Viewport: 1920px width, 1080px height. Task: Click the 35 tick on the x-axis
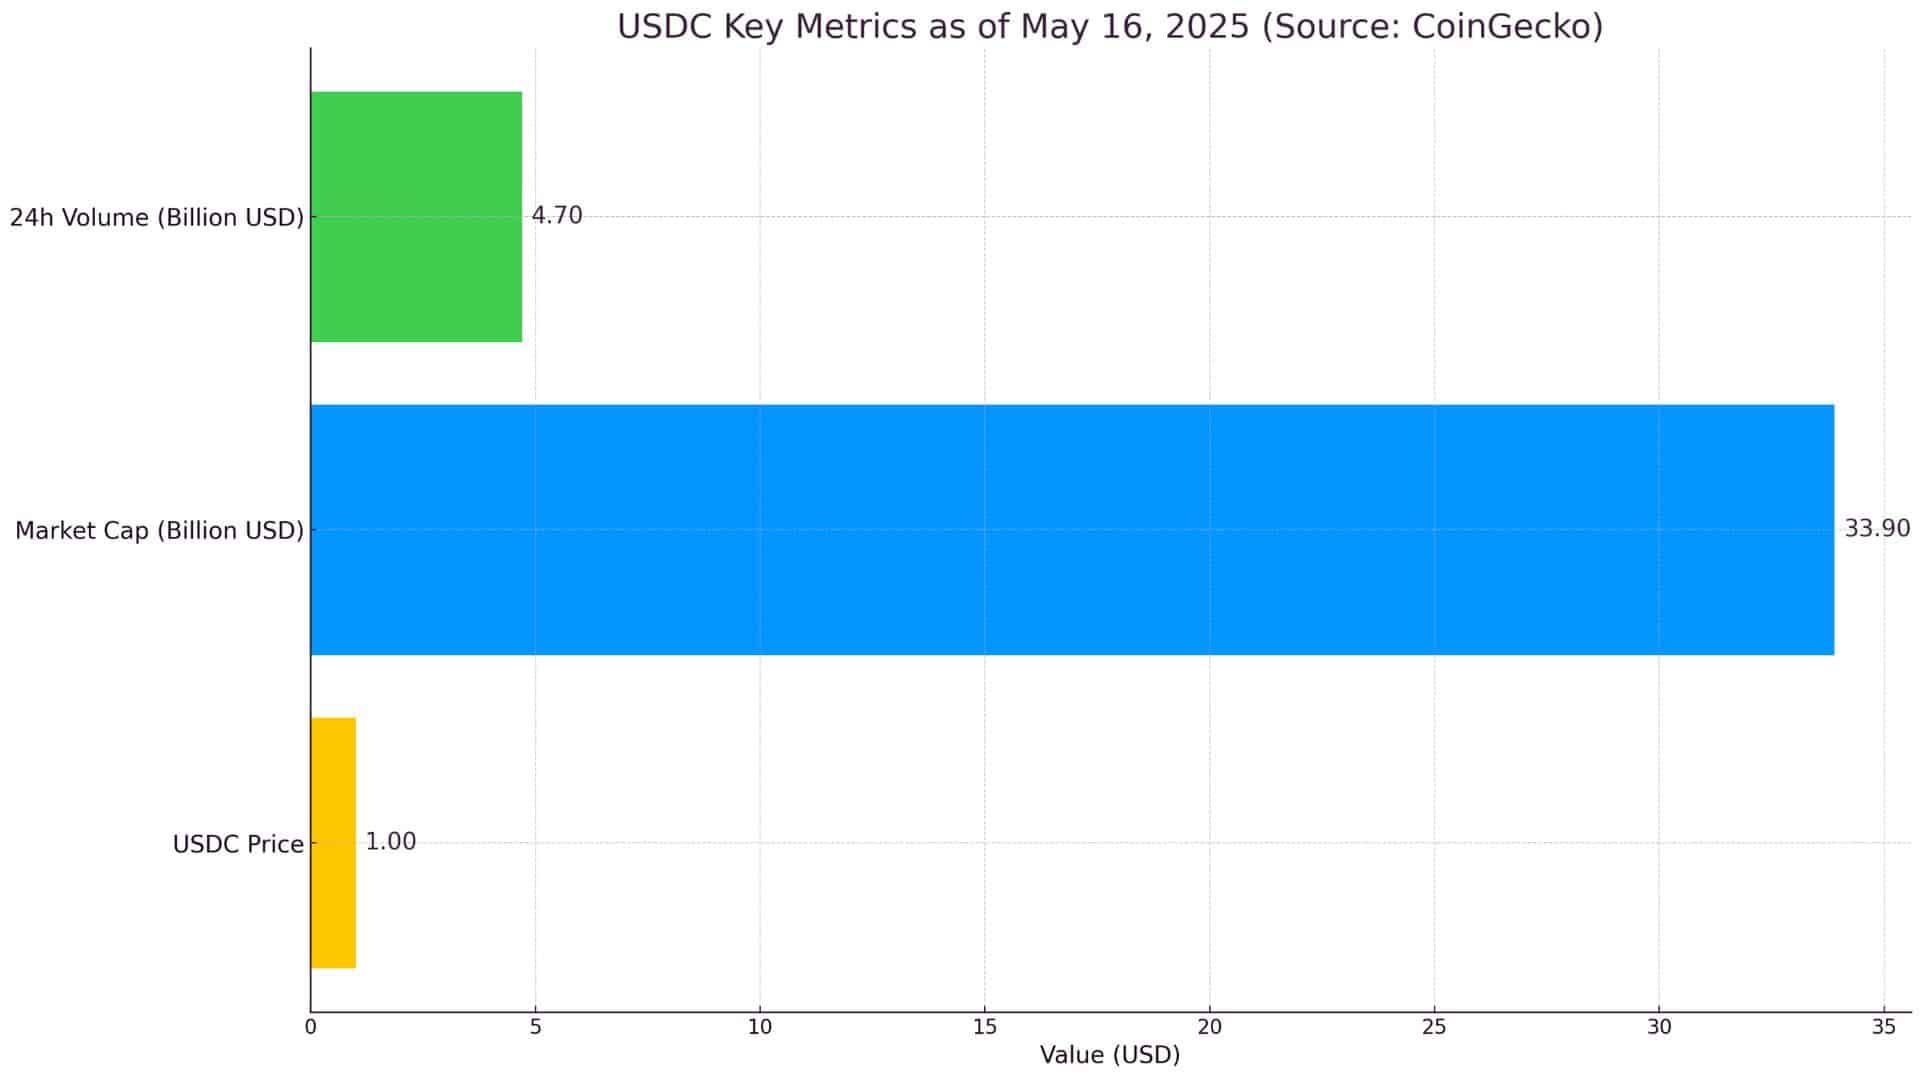tap(1884, 1028)
